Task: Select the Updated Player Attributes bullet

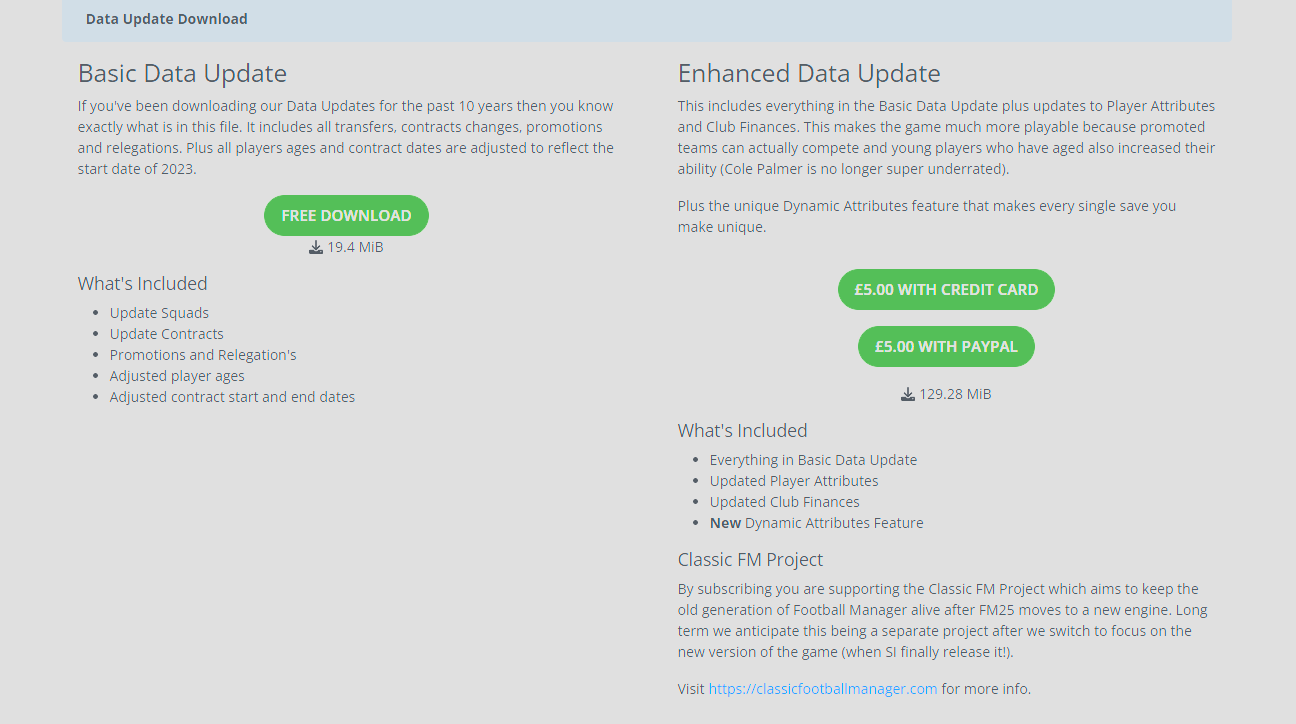Action: coord(794,481)
